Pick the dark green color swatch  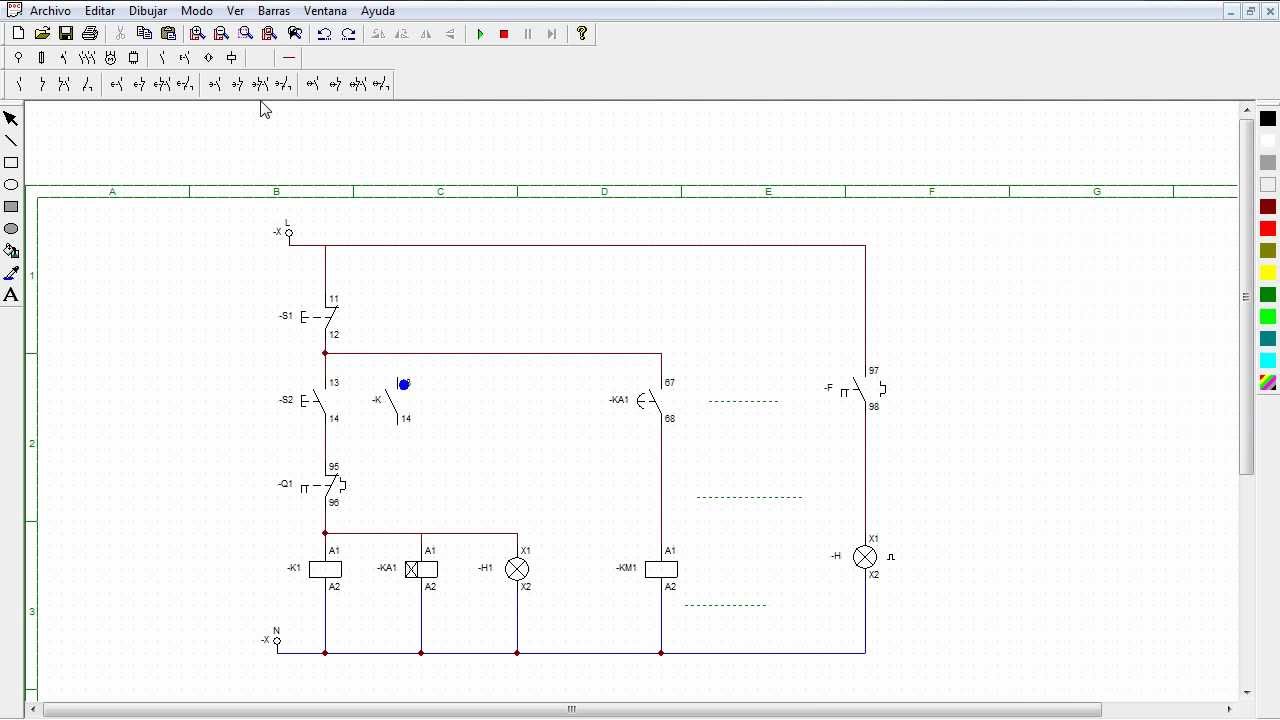click(1268, 295)
